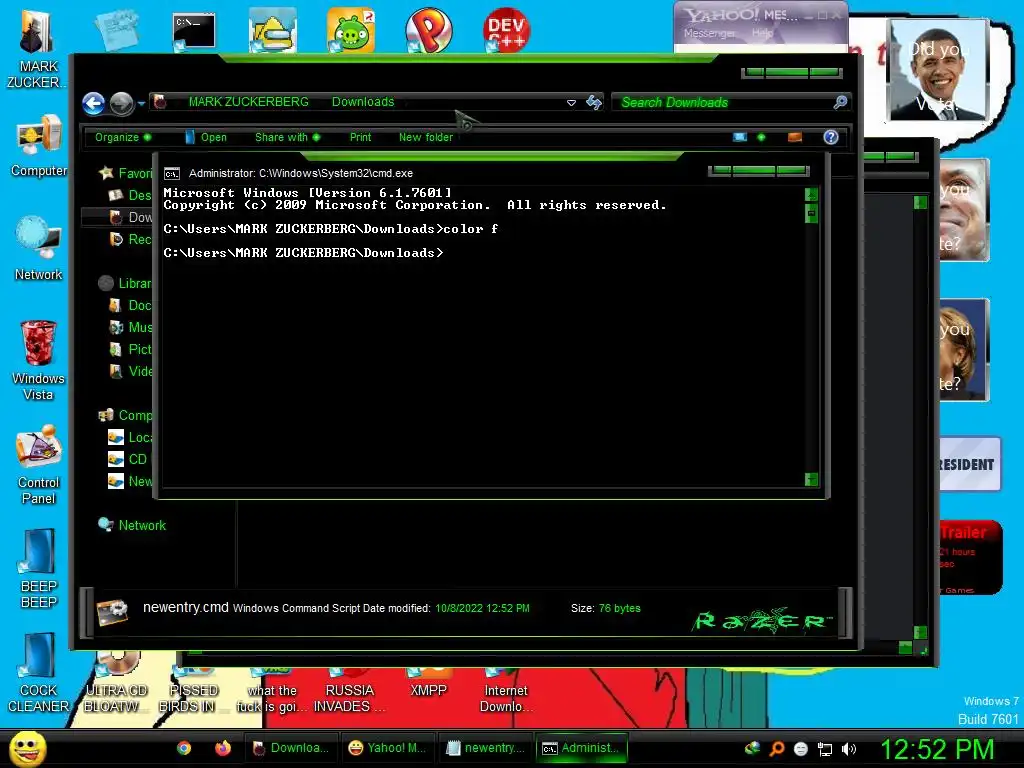Launch the red P ball desktop shortcut

click(x=428, y=29)
